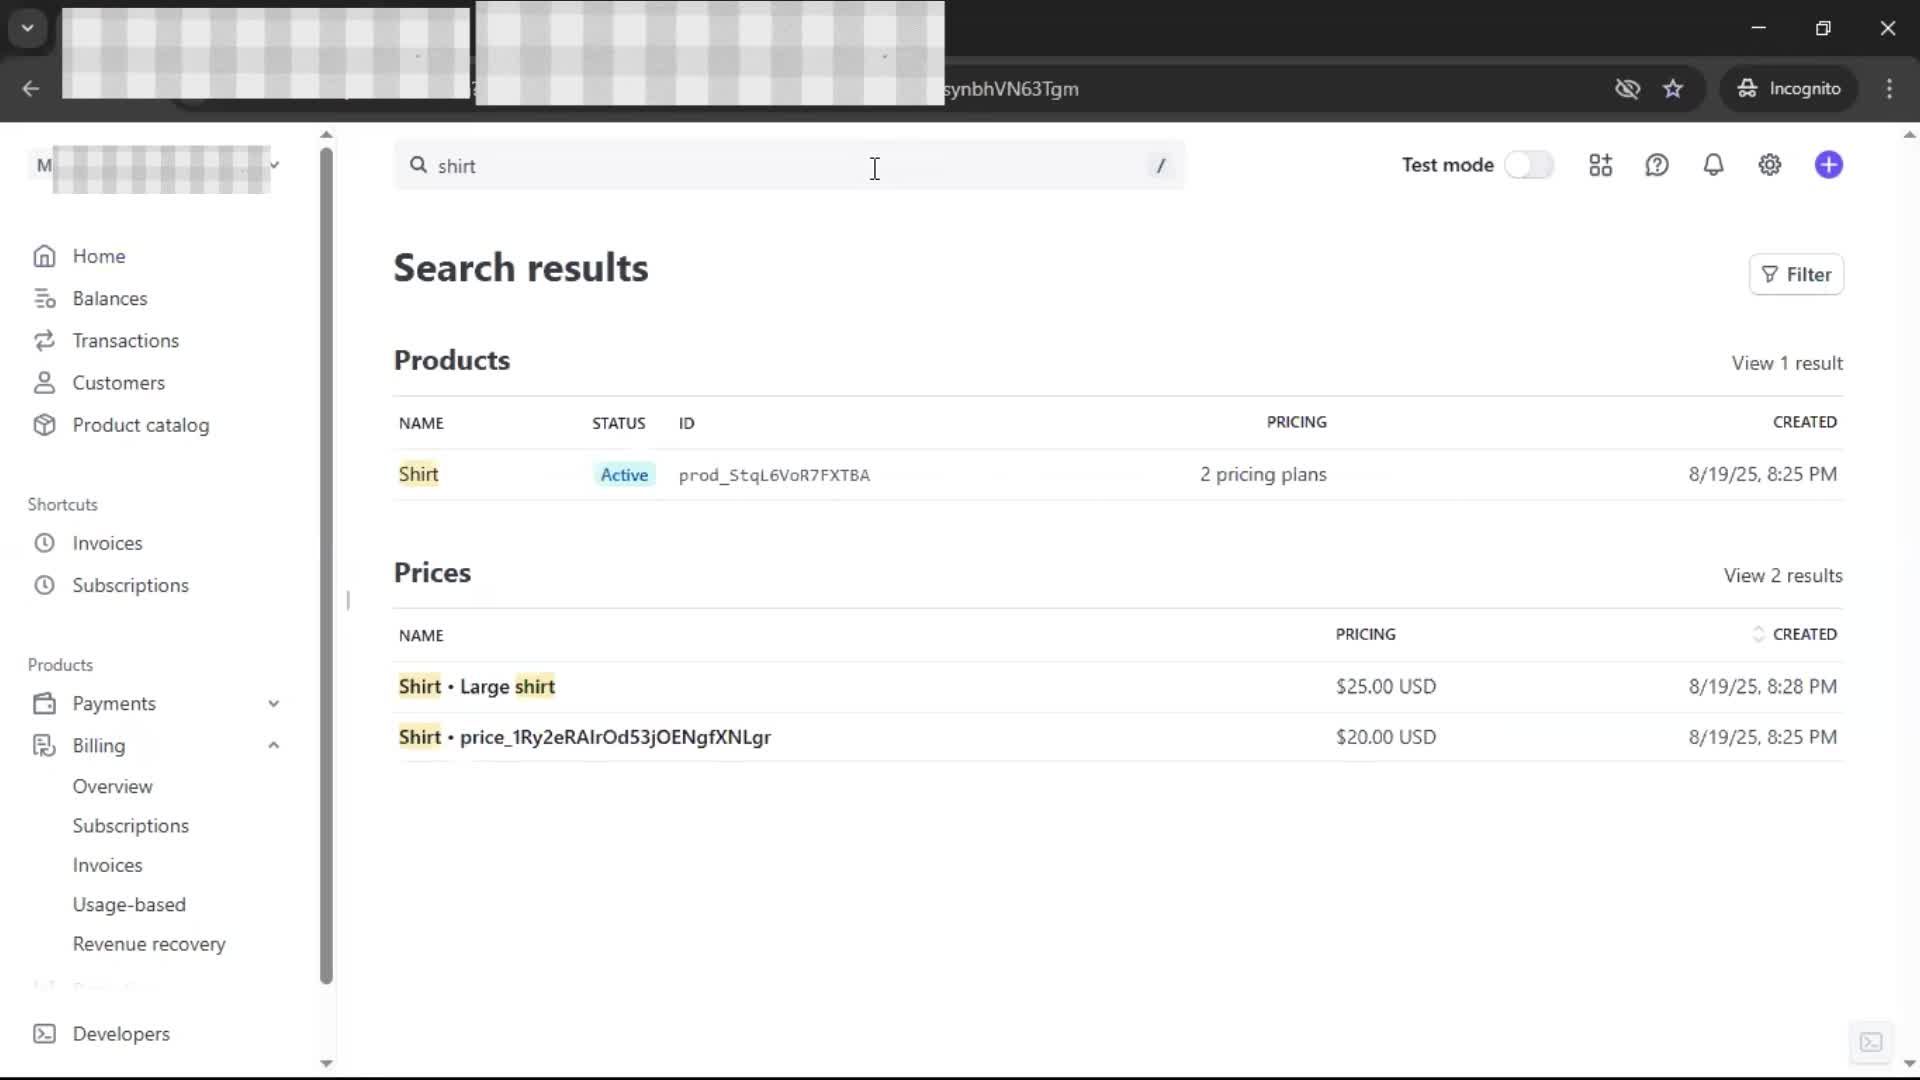Click the search magnifier icon

click(418, 165)
